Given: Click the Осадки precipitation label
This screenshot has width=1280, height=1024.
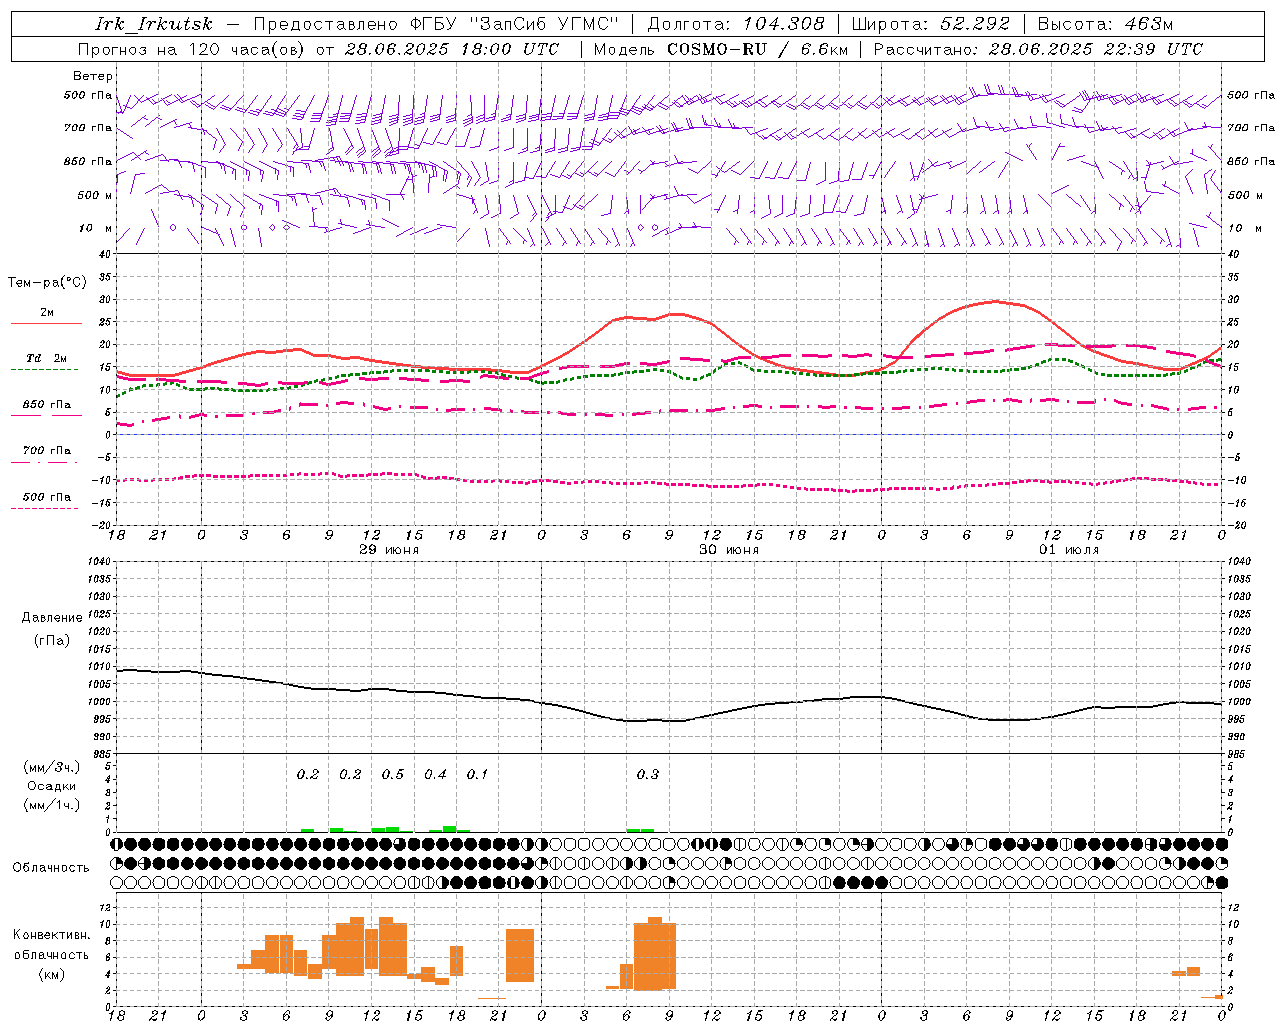Looking at the screenshot, I should (x=52, y=786).
